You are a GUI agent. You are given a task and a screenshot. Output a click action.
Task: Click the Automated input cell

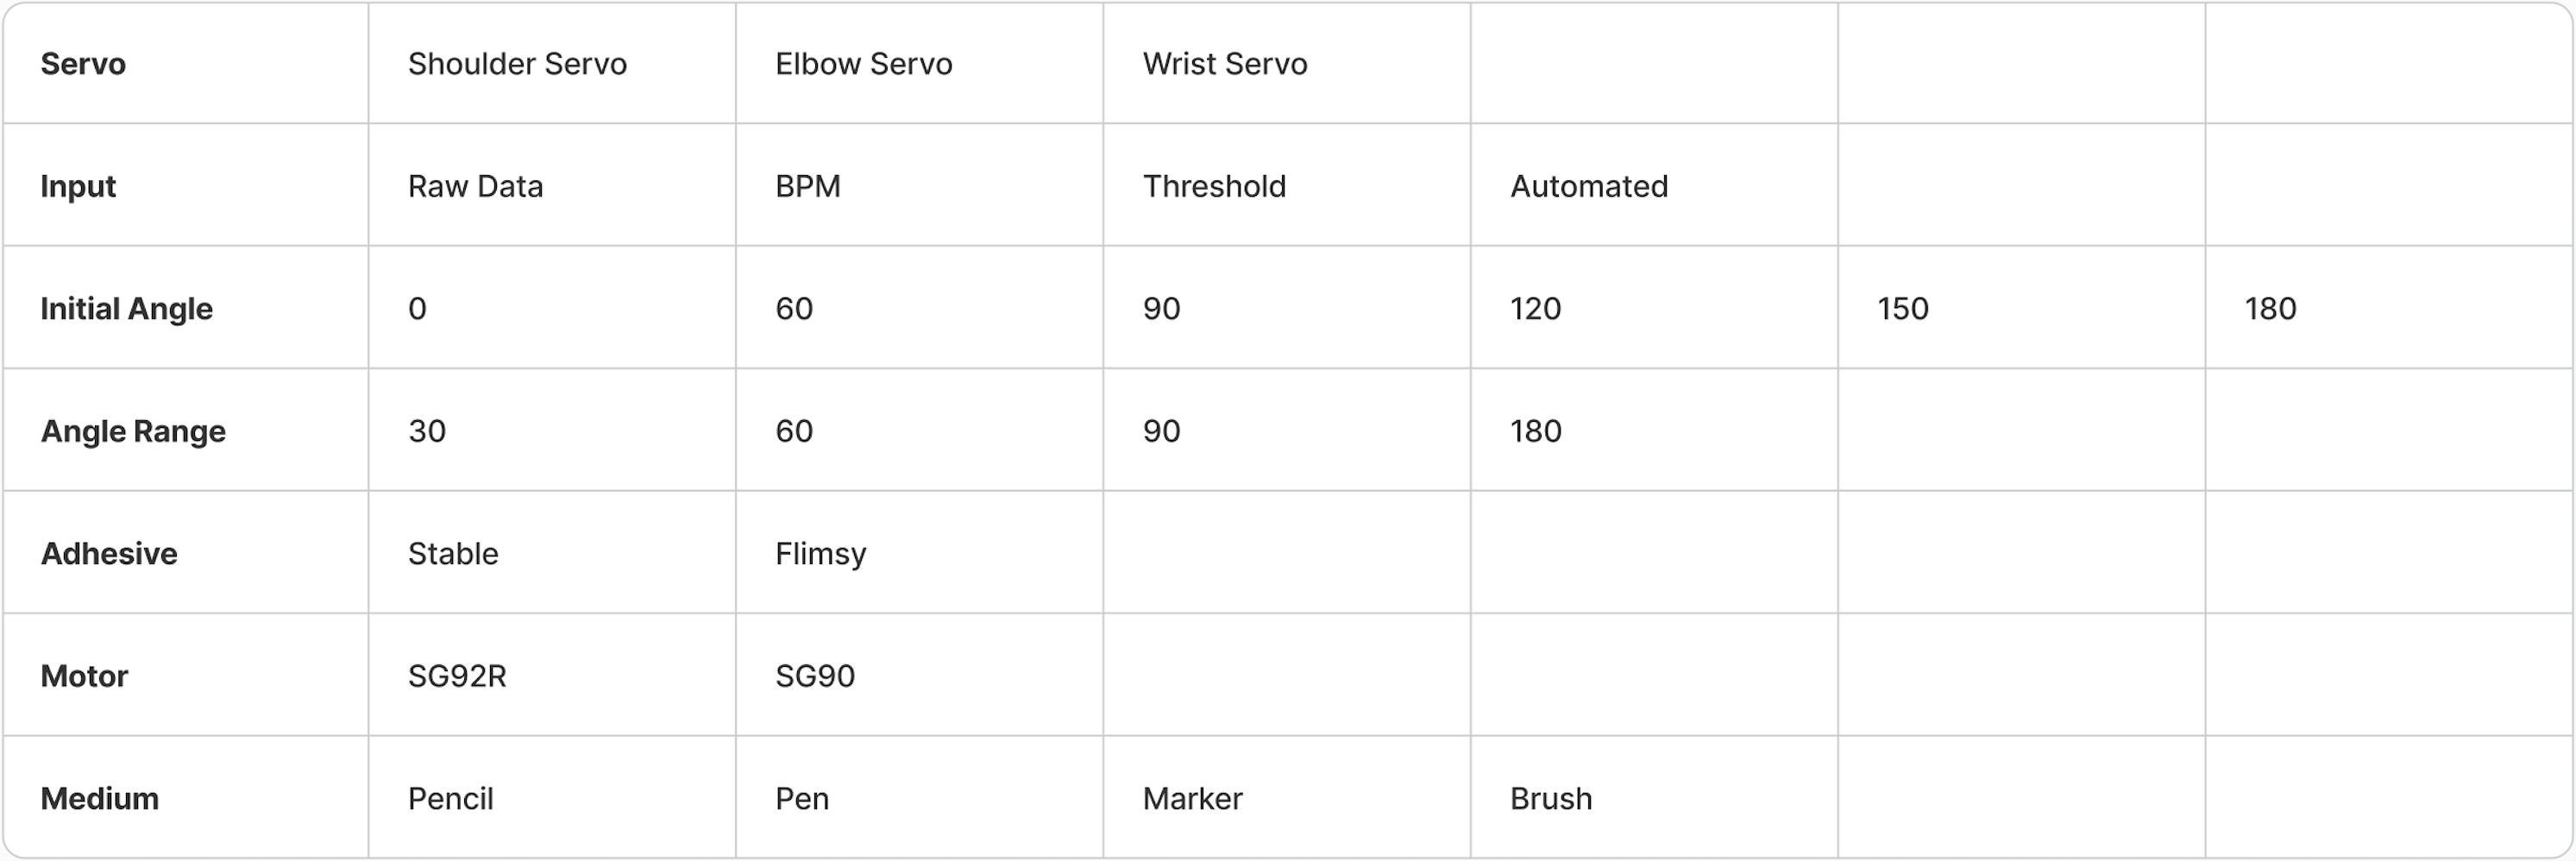point(1588,186)
